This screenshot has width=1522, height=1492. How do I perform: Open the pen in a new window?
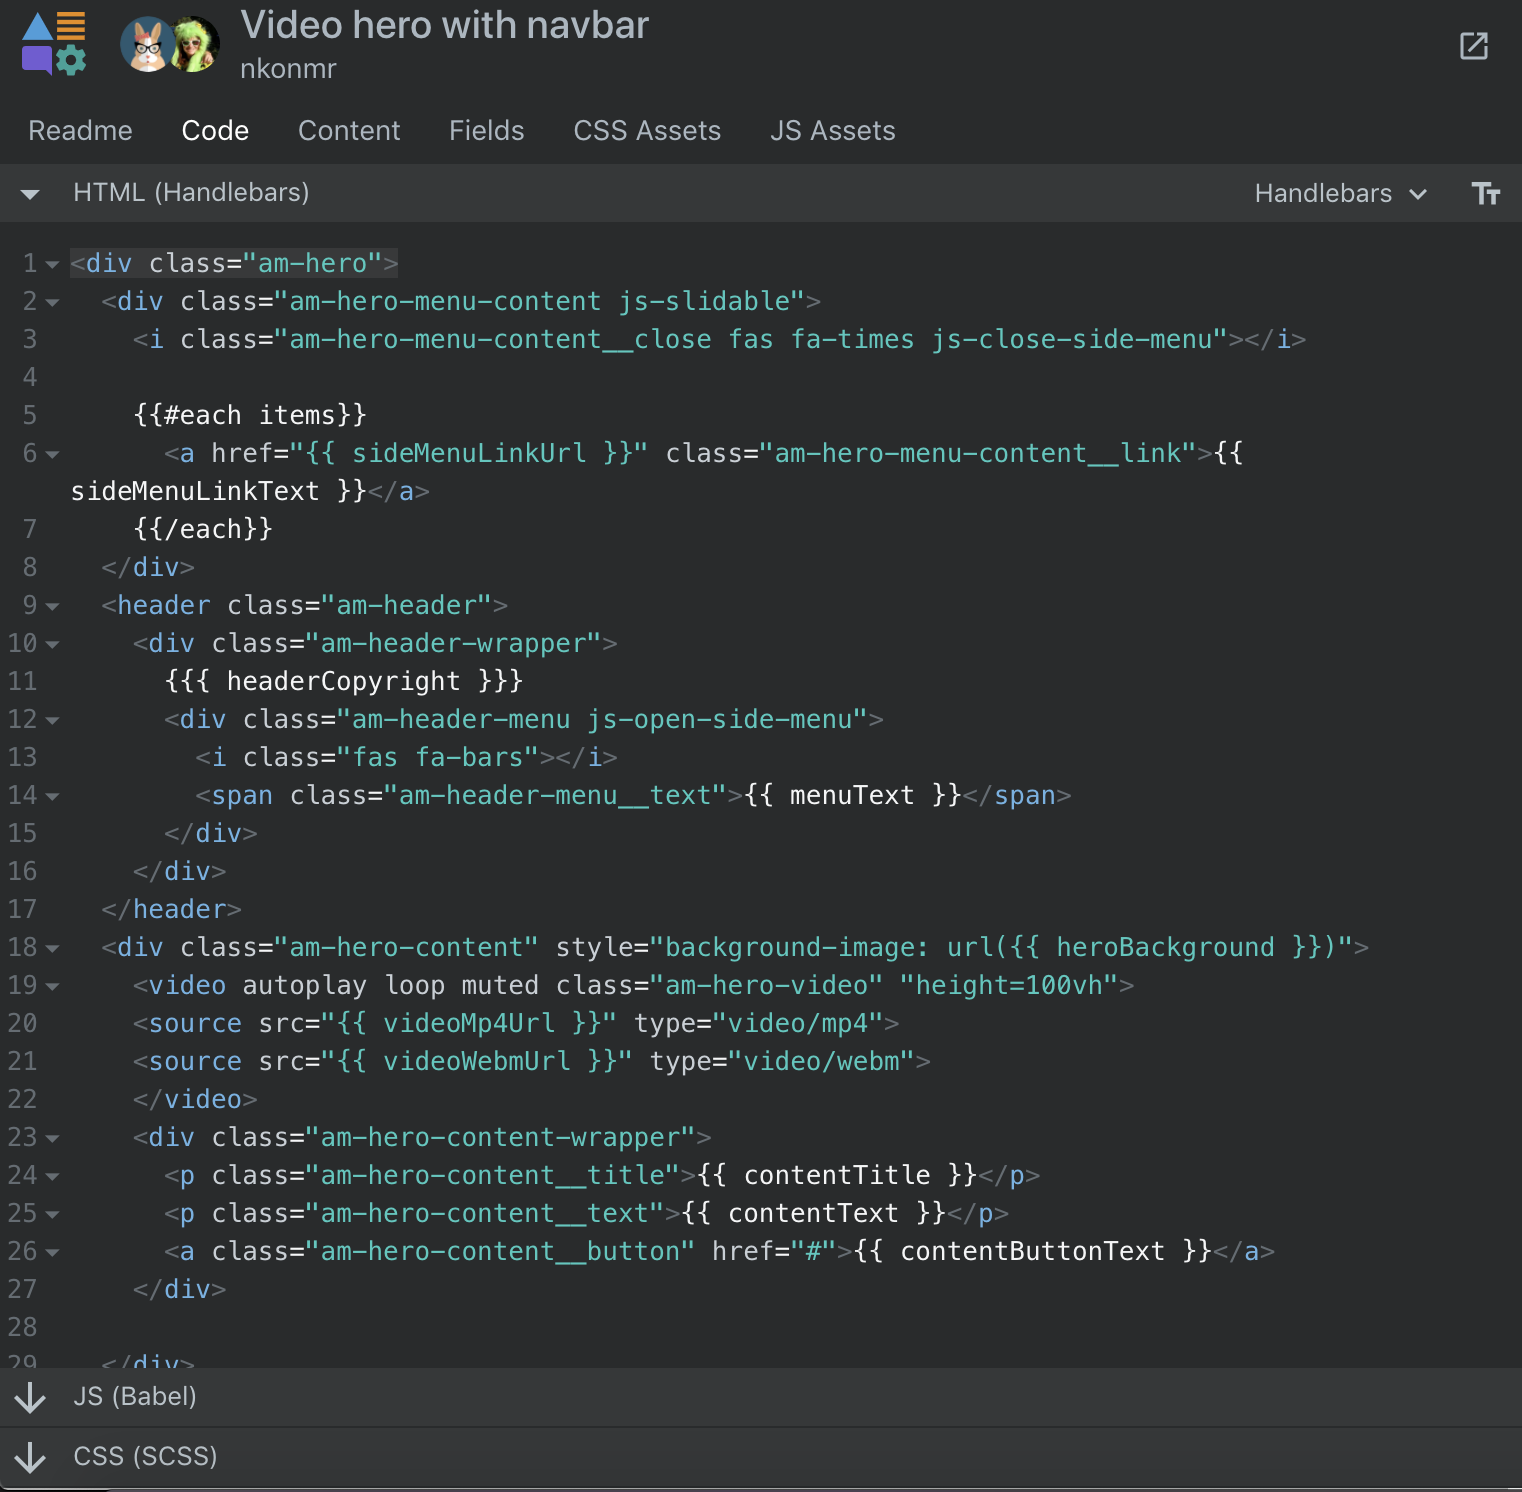click(x=1473, y=46)
